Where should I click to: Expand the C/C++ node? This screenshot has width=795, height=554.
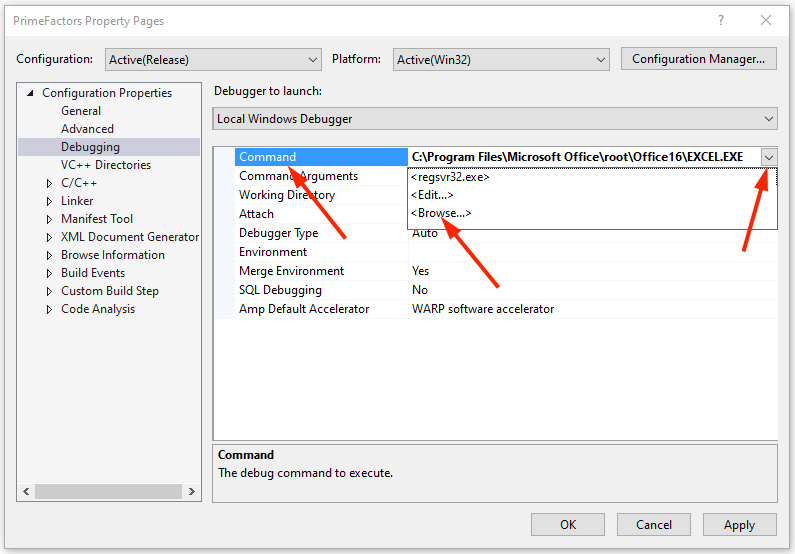(x=49, y=183)
